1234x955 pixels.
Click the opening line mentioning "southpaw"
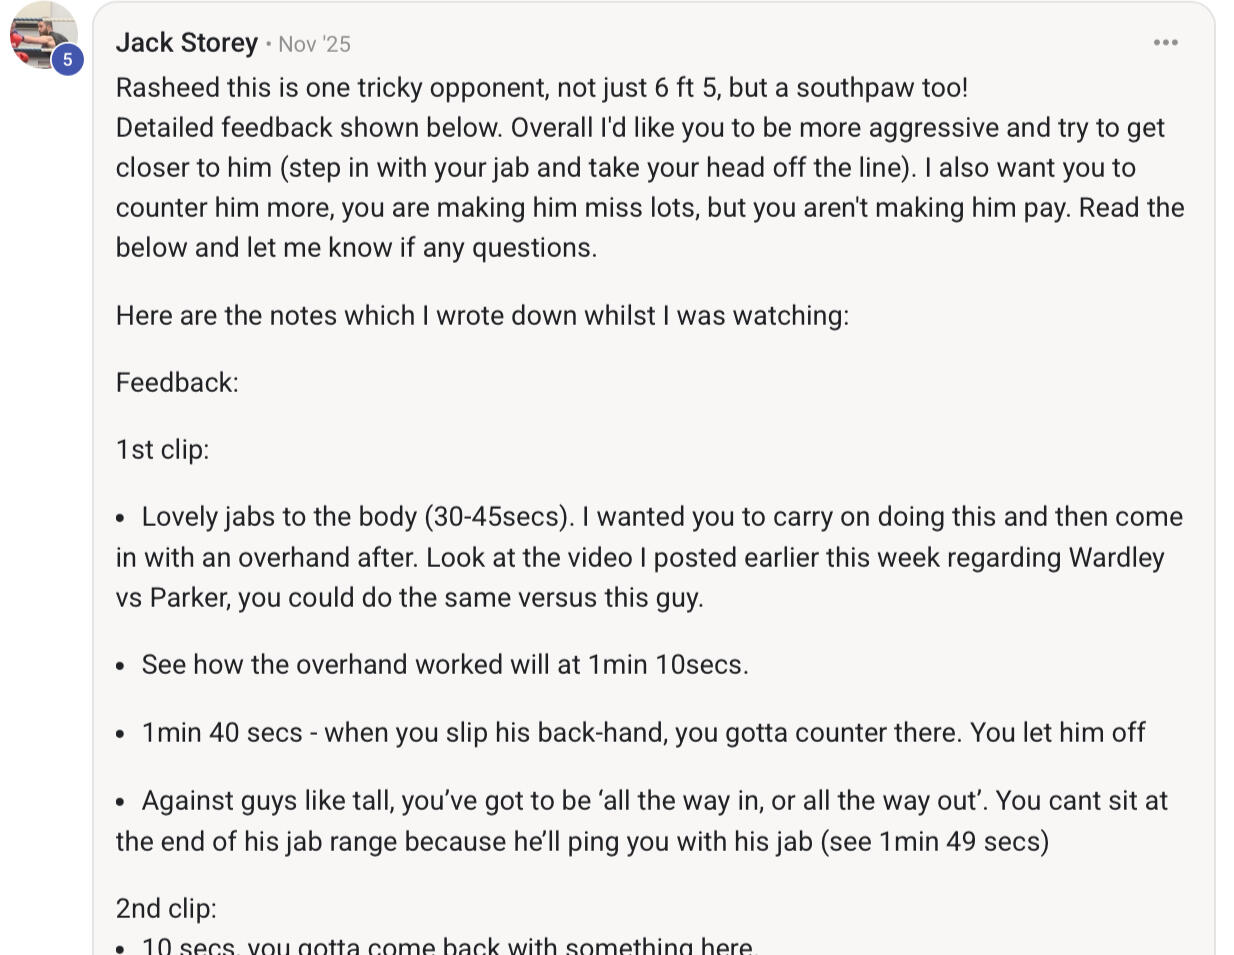[541, 87]
